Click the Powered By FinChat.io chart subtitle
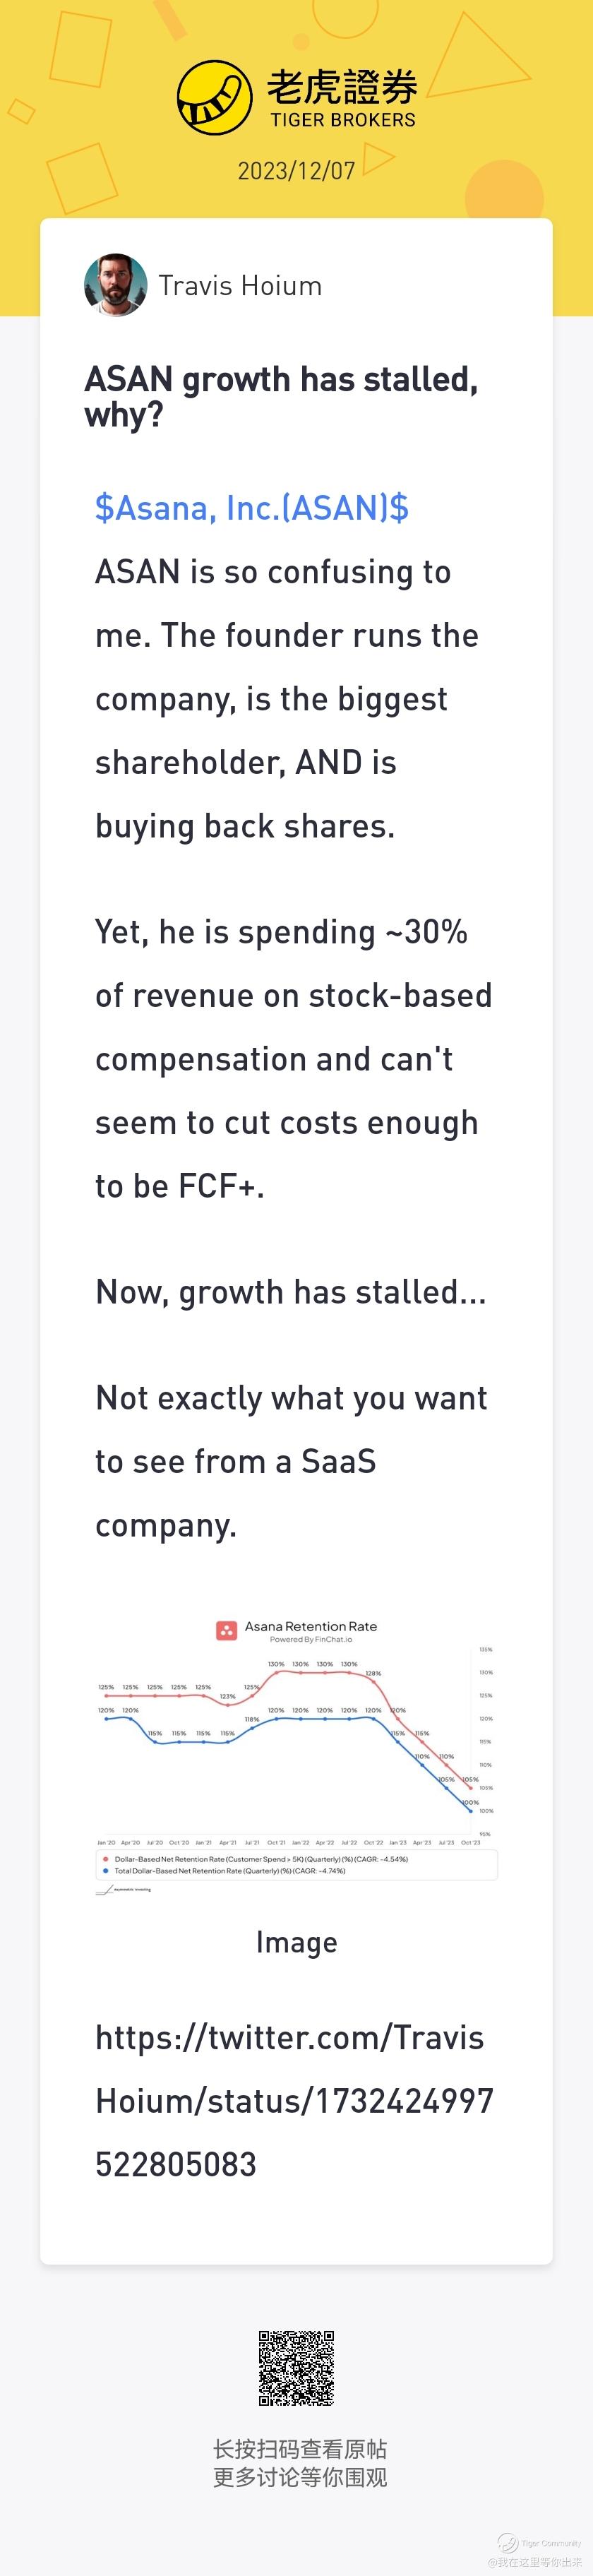593x2576 pixels. [311, 1640]
